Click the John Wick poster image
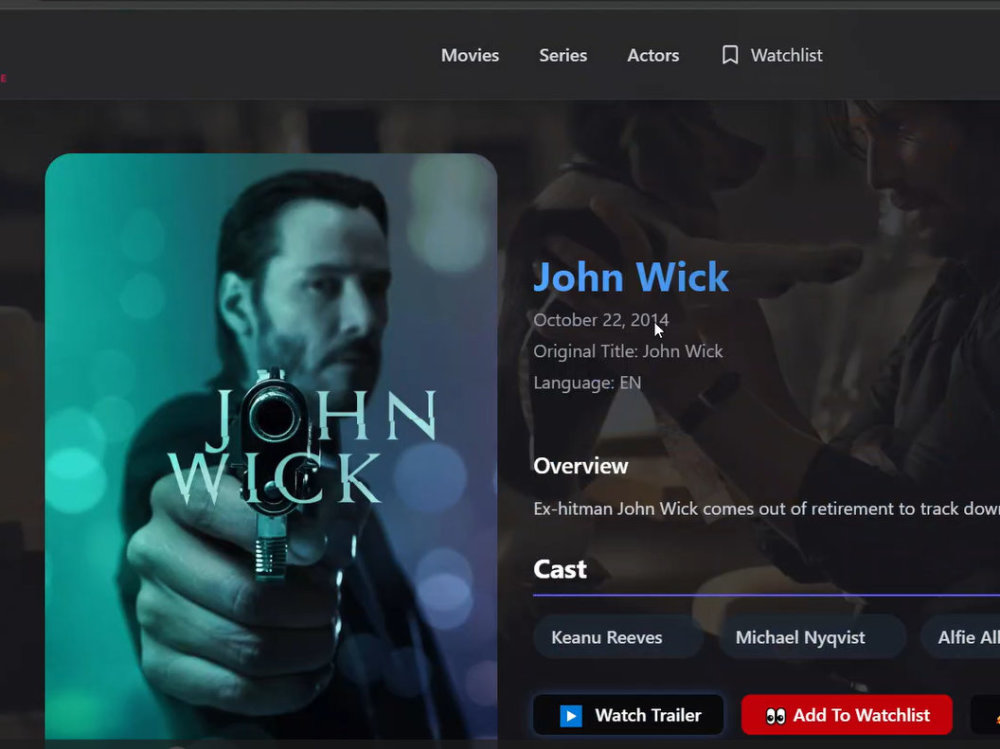This screenshot has width=1000, height=749. (271, 447)
